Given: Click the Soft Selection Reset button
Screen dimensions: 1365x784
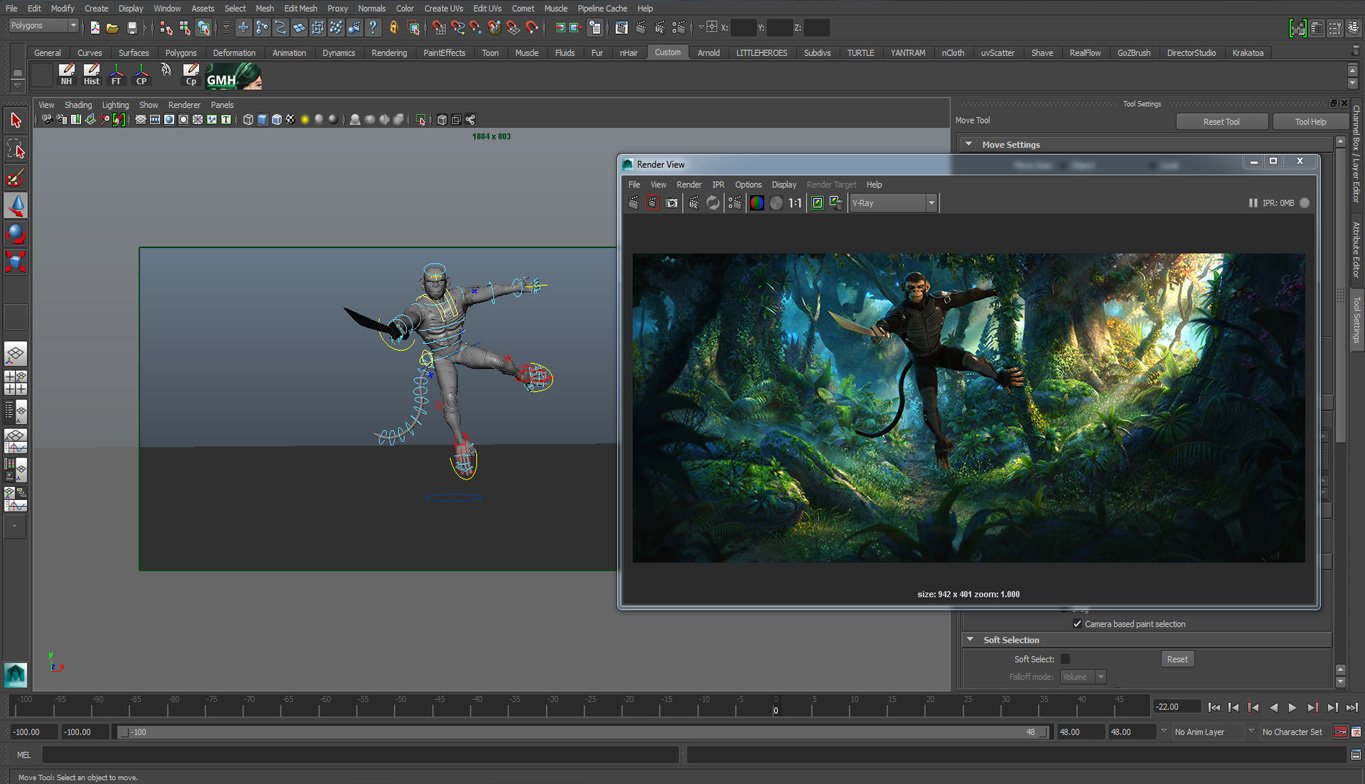Looking at the screenshot, I should tap(1177, 659).
